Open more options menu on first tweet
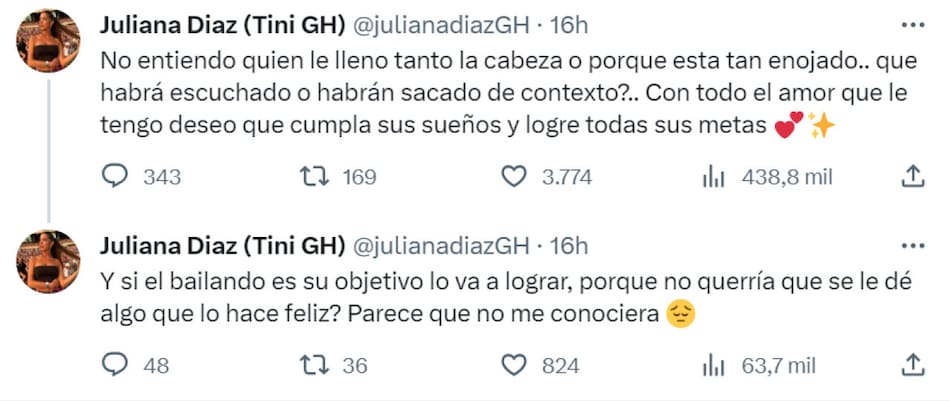This screenshot has width=950, height=401. coord(913,26)
